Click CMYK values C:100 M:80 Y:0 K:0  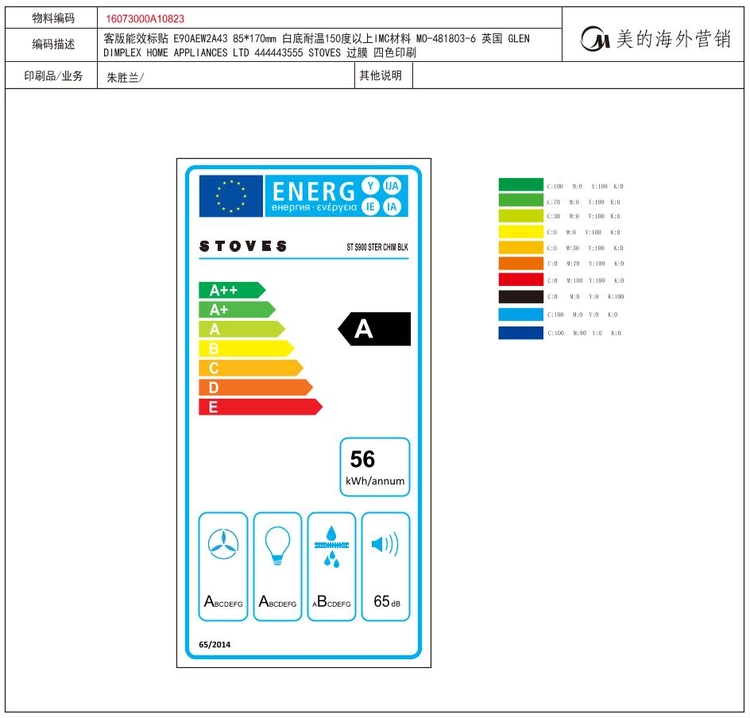tap(584, 333)
